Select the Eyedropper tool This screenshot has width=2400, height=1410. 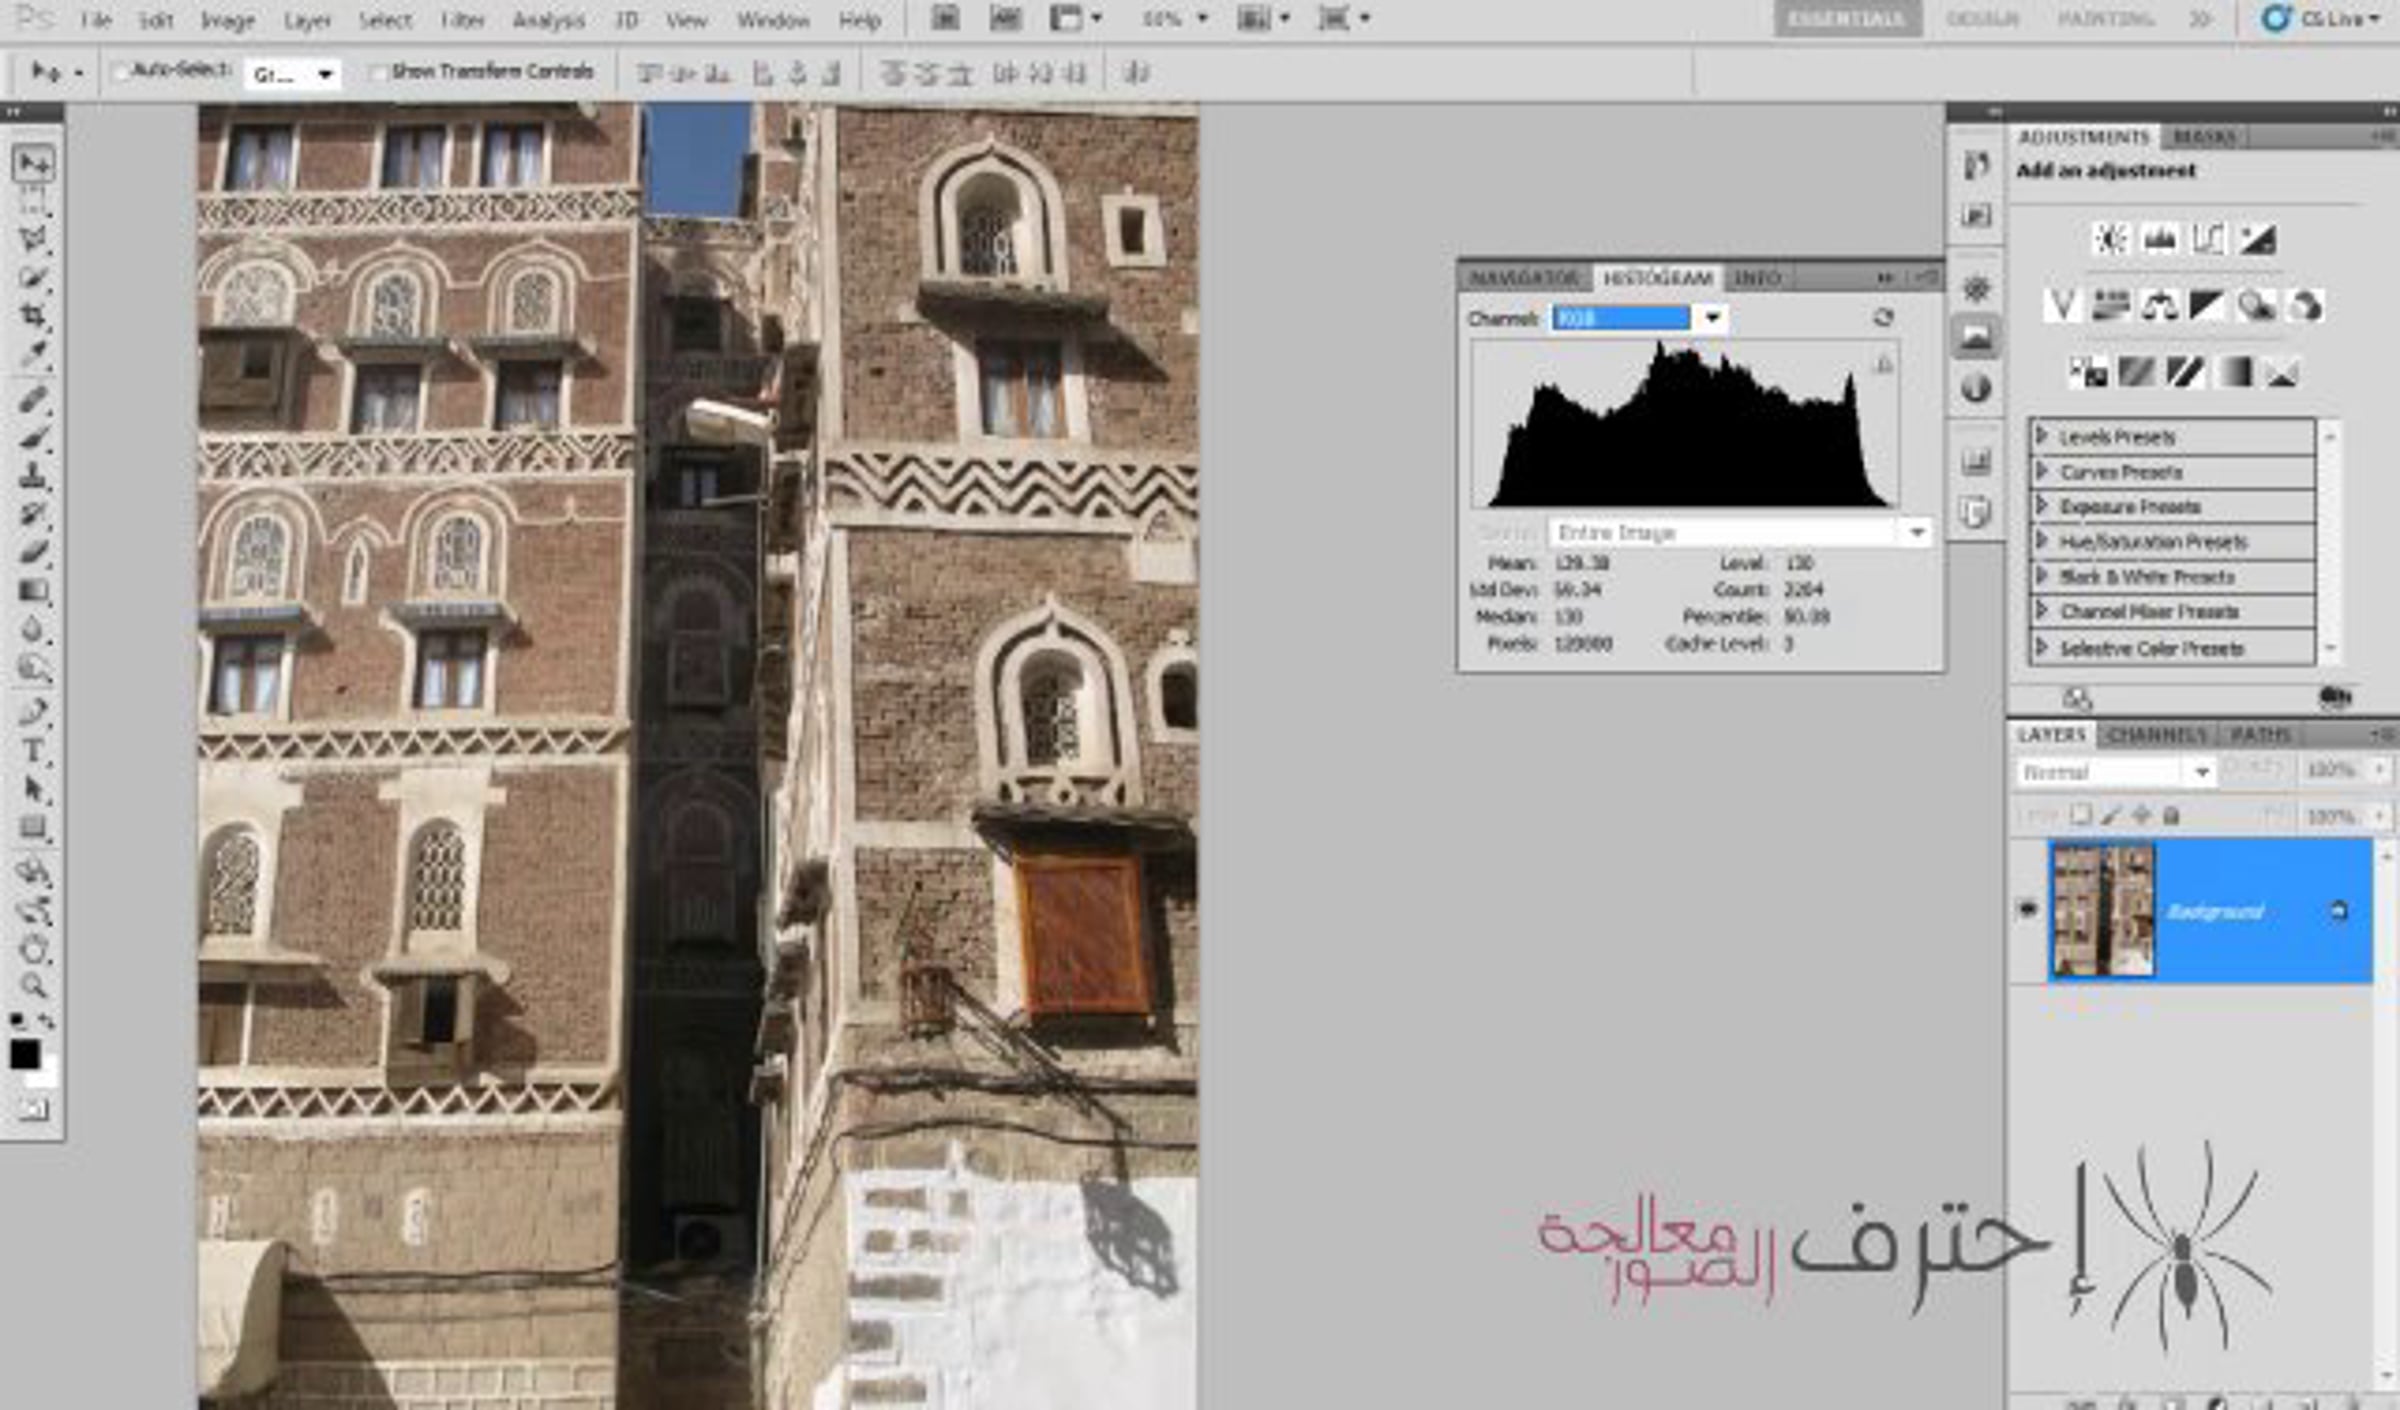33,355
